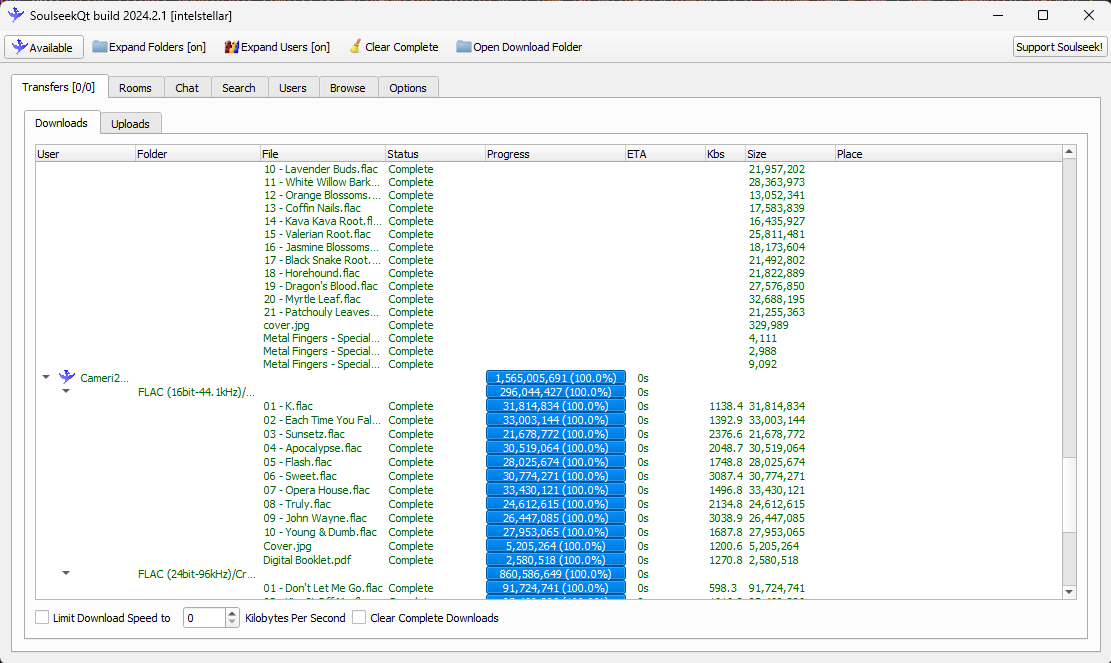Click the Open Download Folder icon
Image resolution: width=1111 pixels, height=663 pixels.
[x=463, y=47]
